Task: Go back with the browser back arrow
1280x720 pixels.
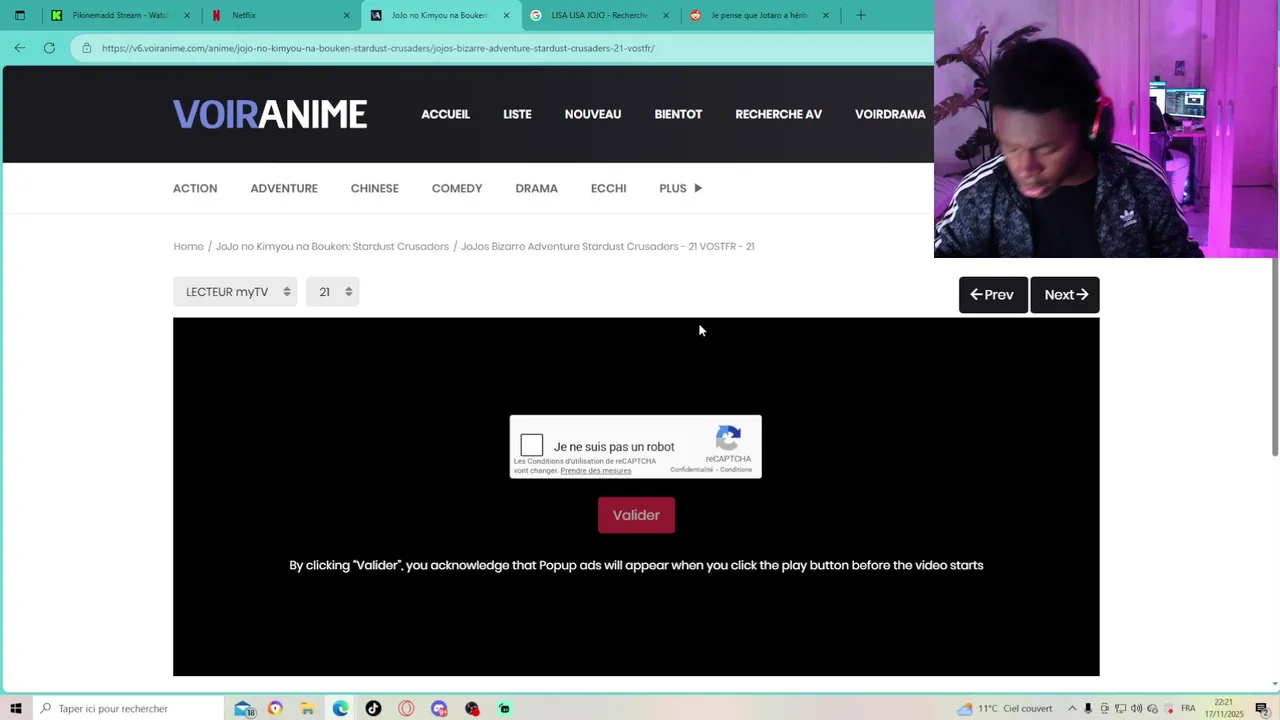Action: click(x=19, y=47)
